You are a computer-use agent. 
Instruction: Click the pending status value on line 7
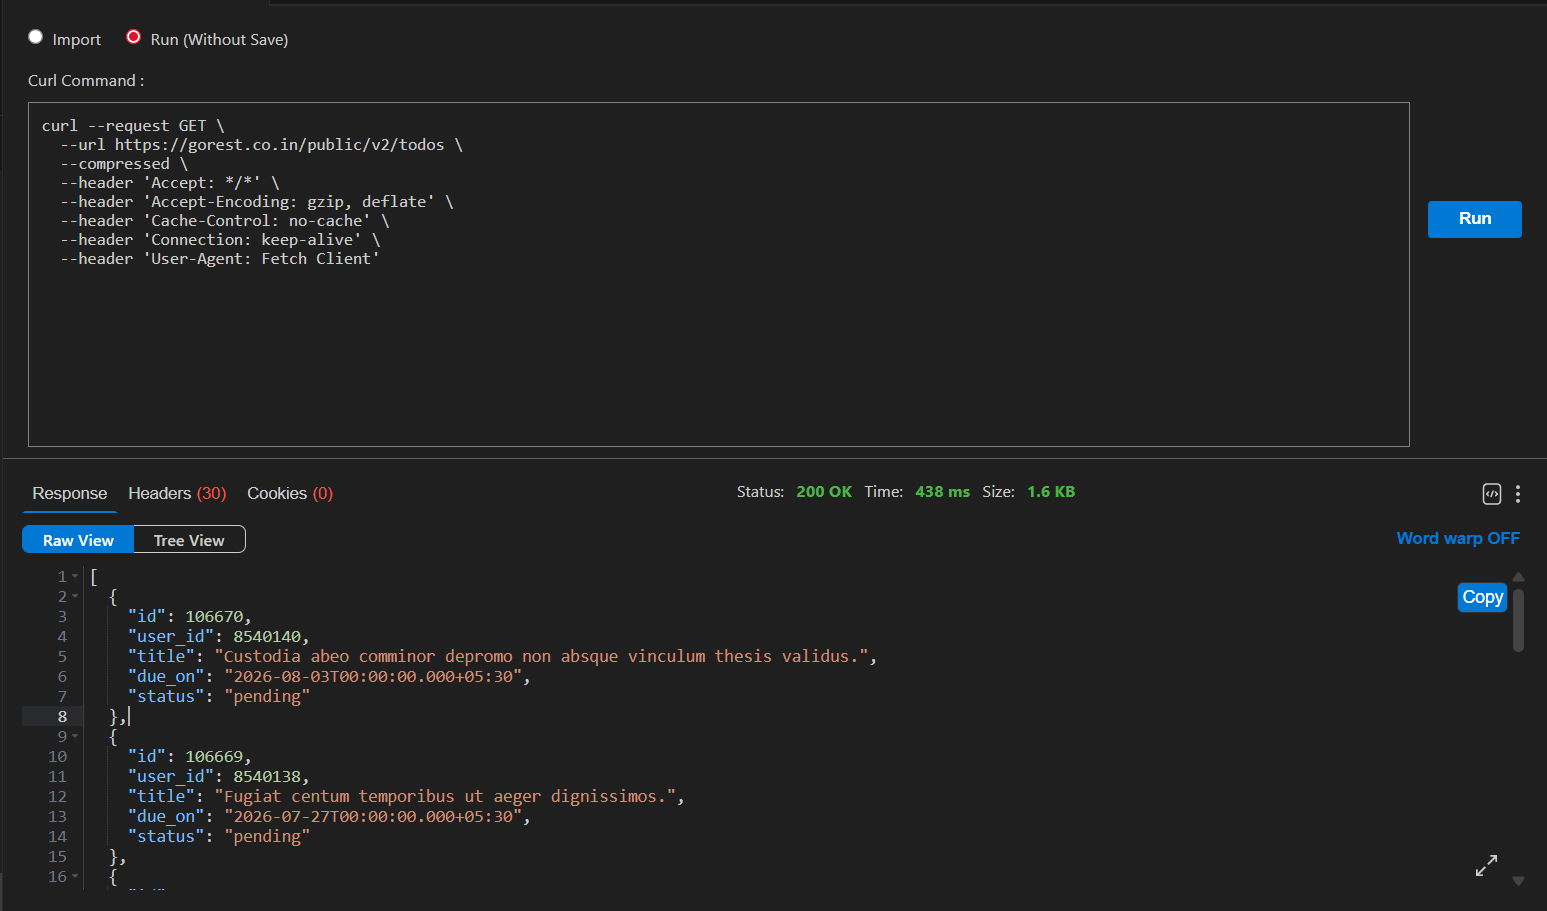pyautogui.click(x=267, y=697)
